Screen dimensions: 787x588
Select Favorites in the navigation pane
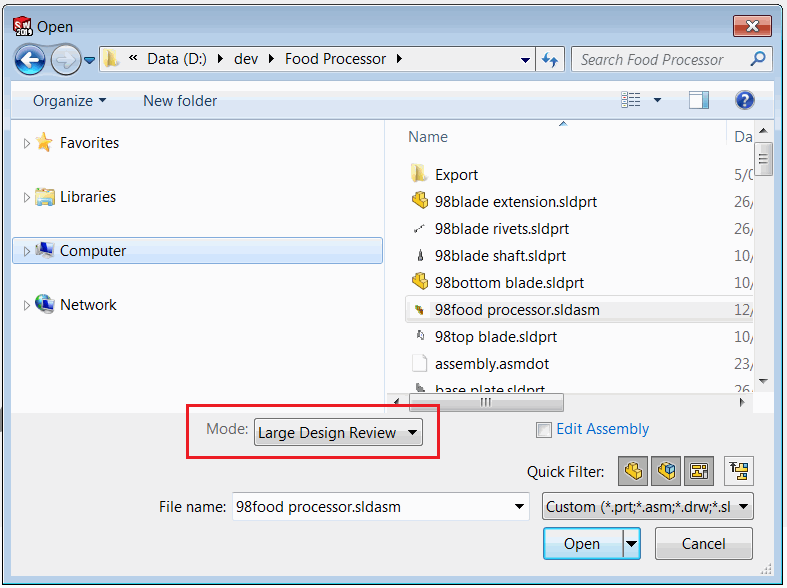click(89, 143)
